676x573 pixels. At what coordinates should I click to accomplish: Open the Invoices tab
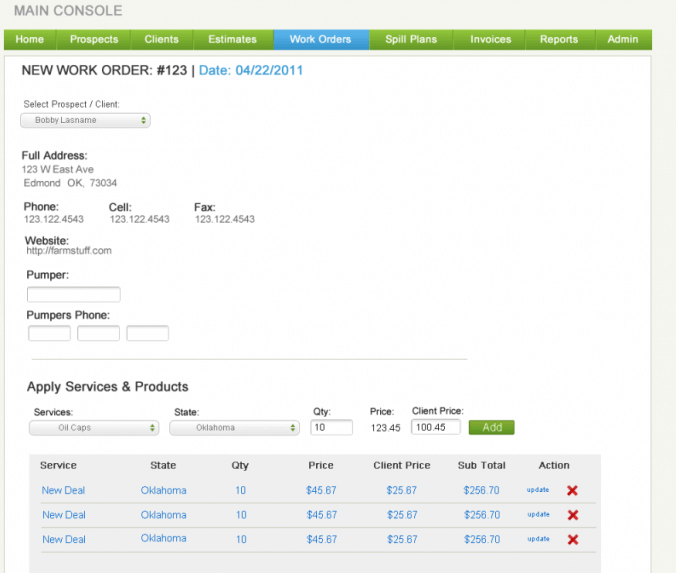tap(491, 39)
